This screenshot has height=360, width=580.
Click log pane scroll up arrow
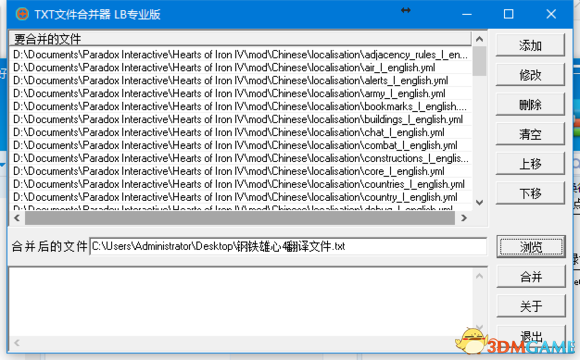(479, 276)
